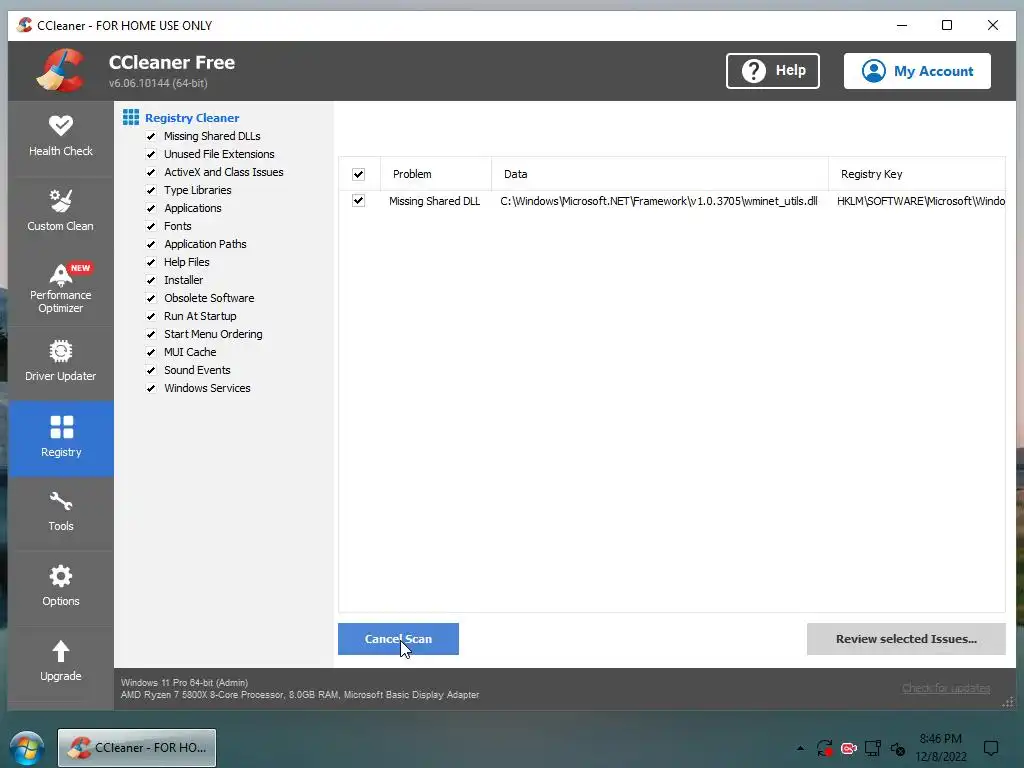
Task: Click the taskbar clock showing 8:46 PM
Action: [940, 748]
